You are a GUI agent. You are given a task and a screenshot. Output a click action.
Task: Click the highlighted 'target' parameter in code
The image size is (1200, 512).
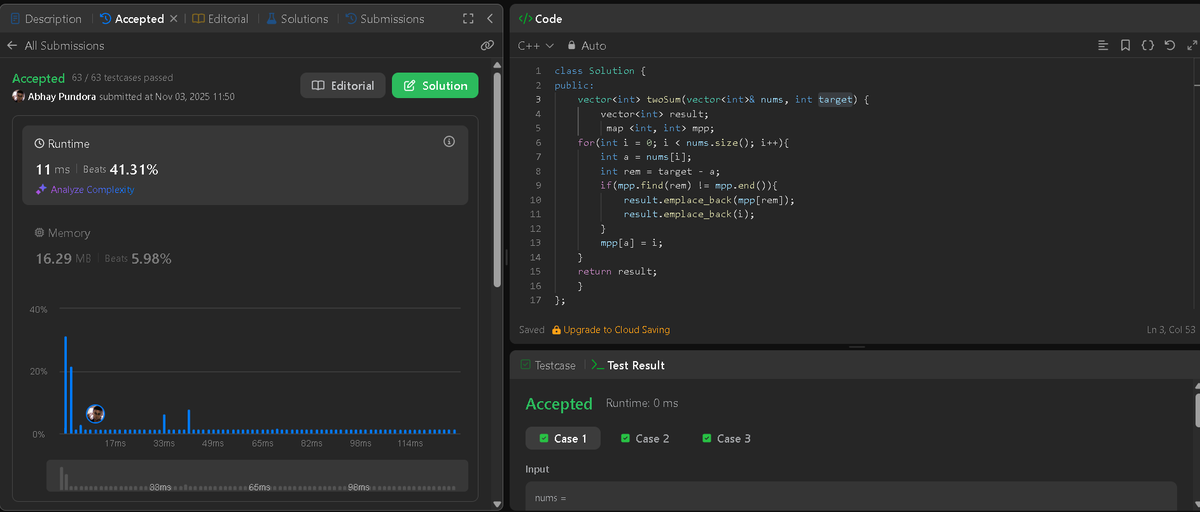[x=836, y=100]
